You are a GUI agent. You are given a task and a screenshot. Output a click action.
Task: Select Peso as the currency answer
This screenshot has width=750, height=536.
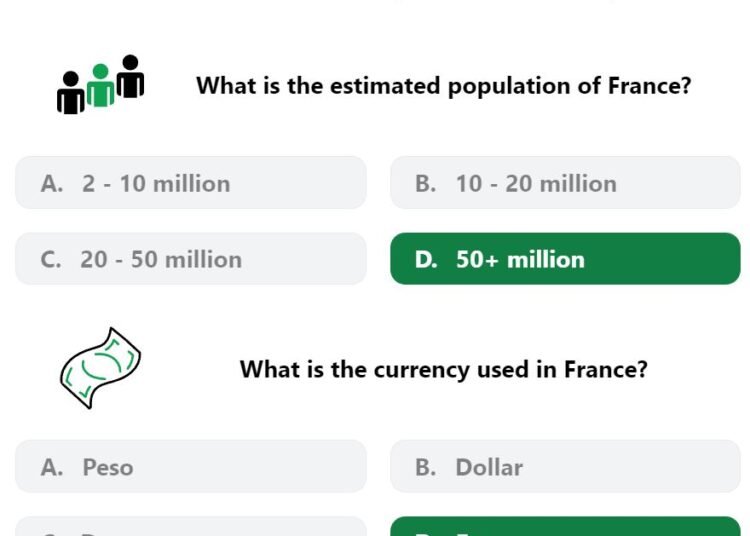click(191, 466)
